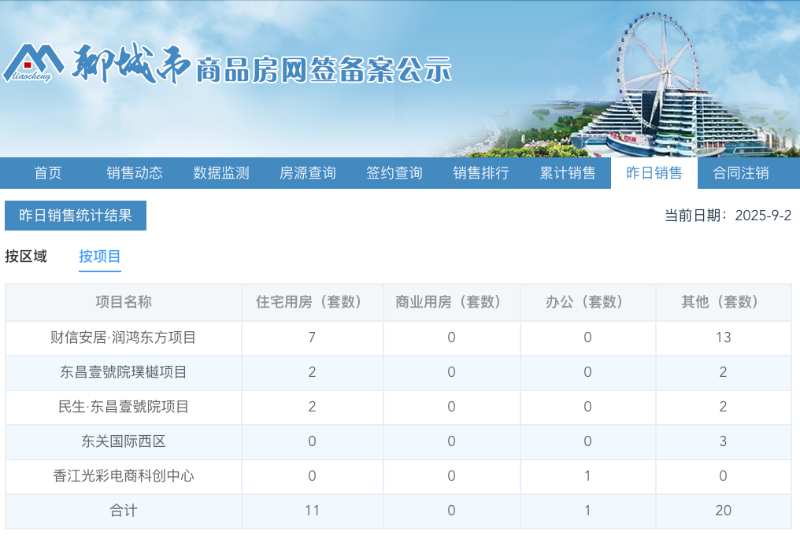Click the 其他（套数） column header
800x546 pixels.
pyautogui.click(x=723, y=302)
